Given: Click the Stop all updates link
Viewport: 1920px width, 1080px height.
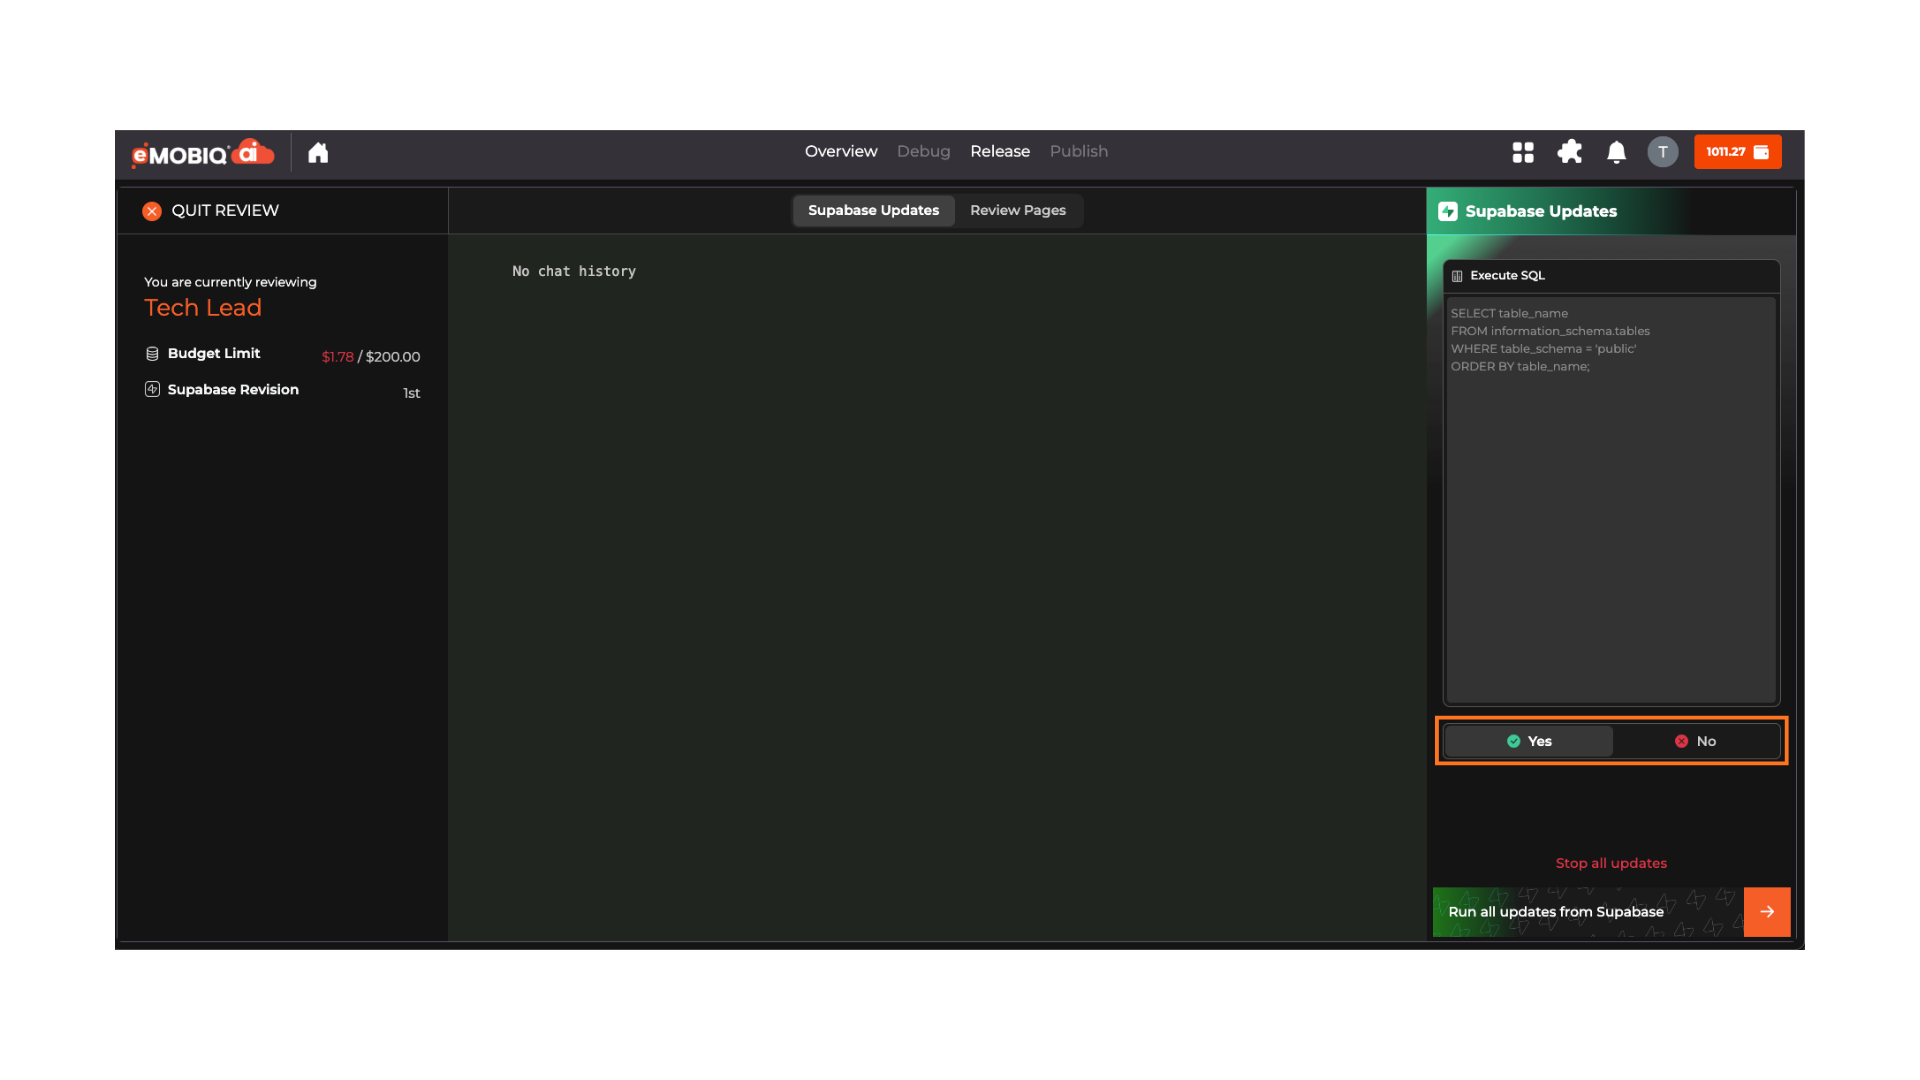Looking at the screenshot, I should click(x=1610, y=863).
